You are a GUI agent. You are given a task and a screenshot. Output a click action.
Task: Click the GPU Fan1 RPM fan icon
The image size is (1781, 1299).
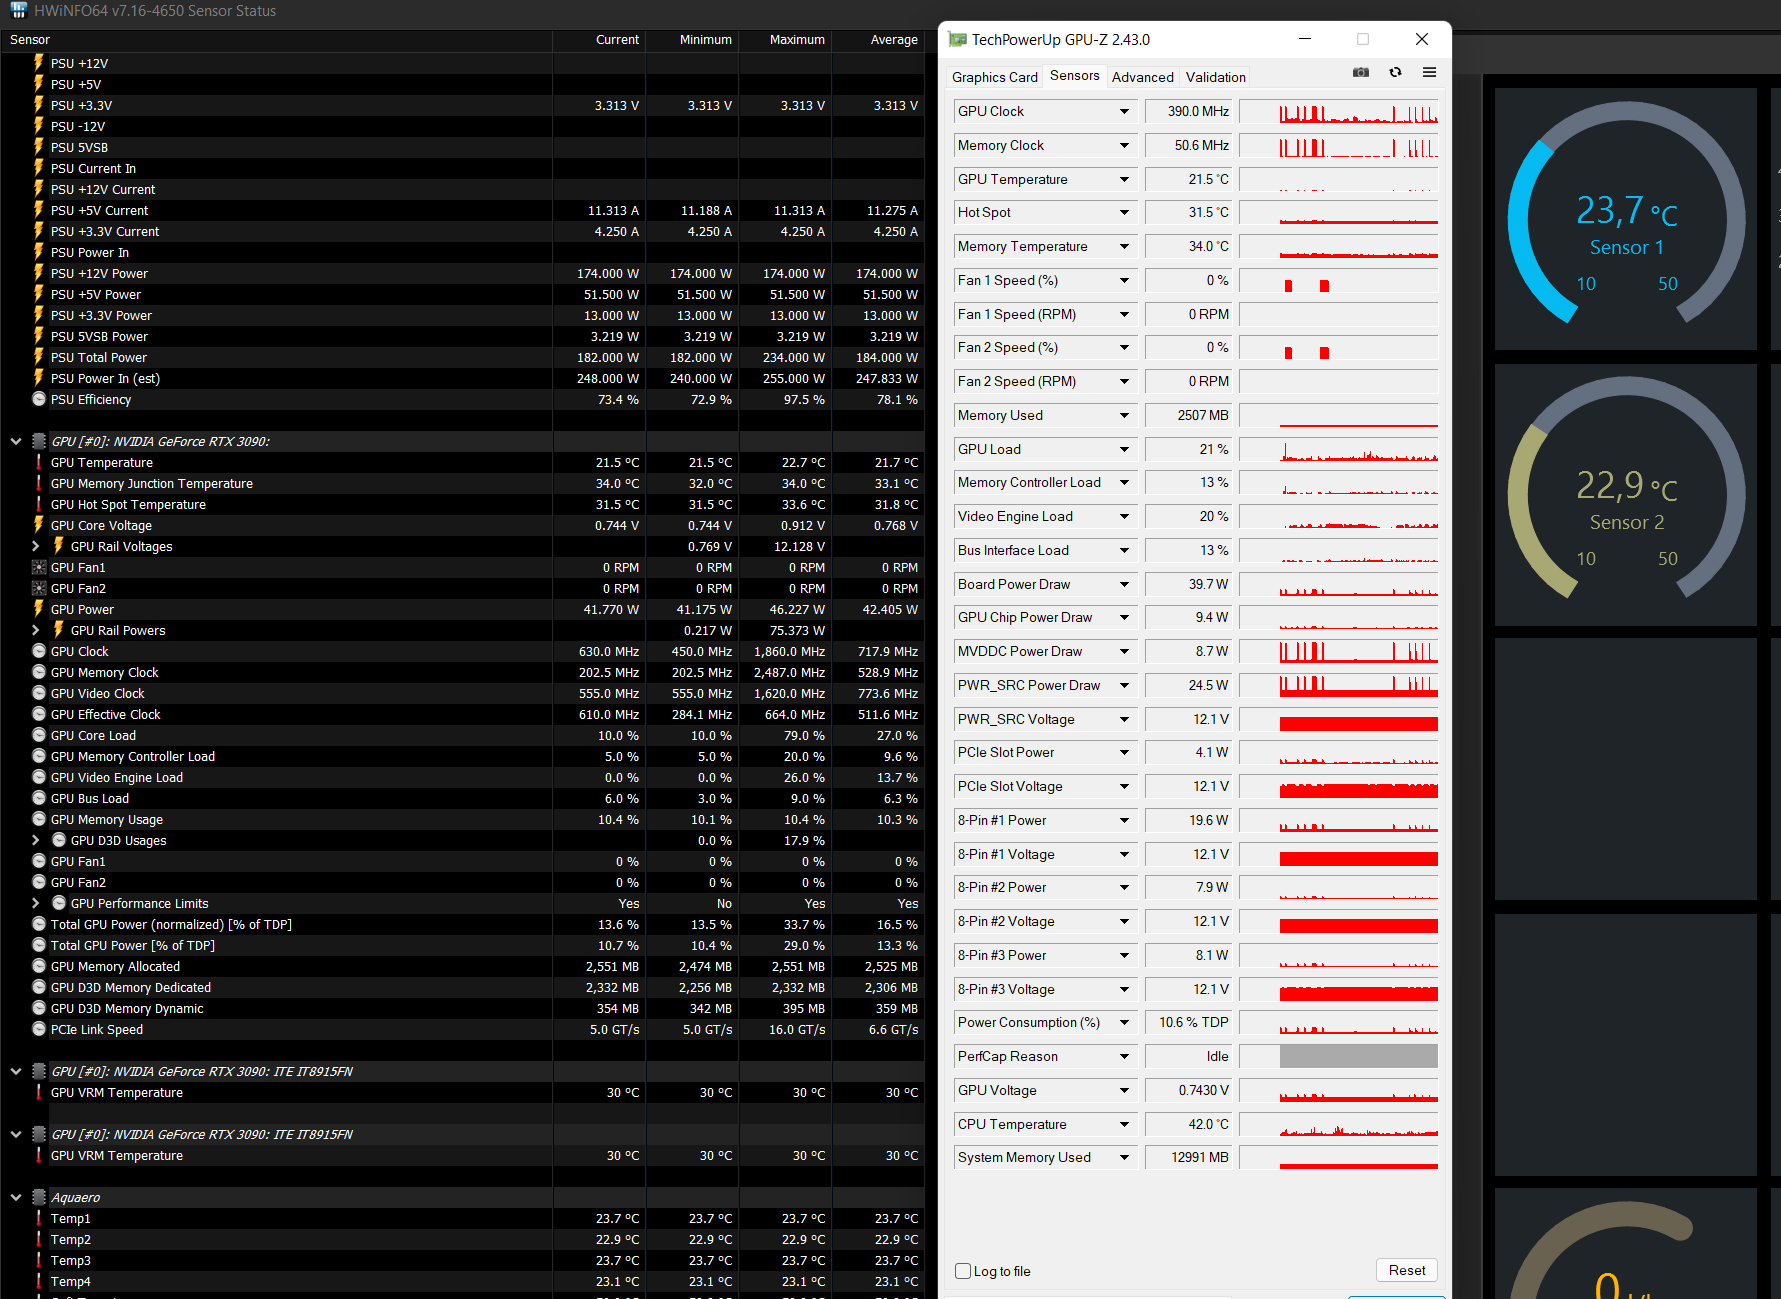point(39,567)
